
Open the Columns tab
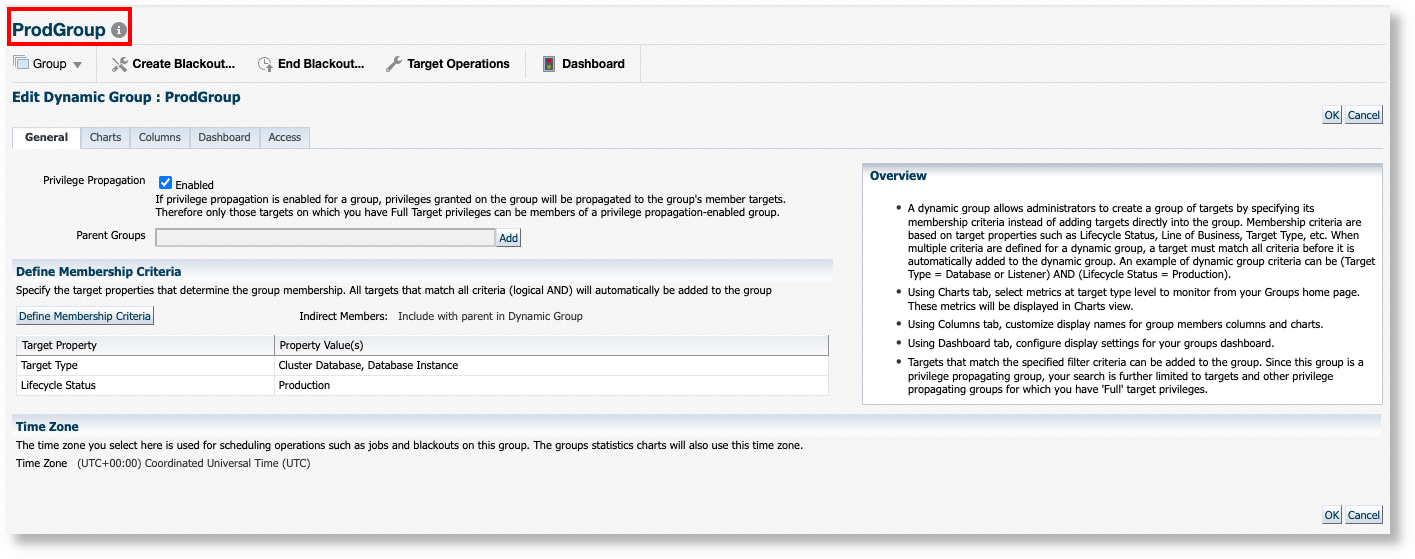[x=160, y=137]
